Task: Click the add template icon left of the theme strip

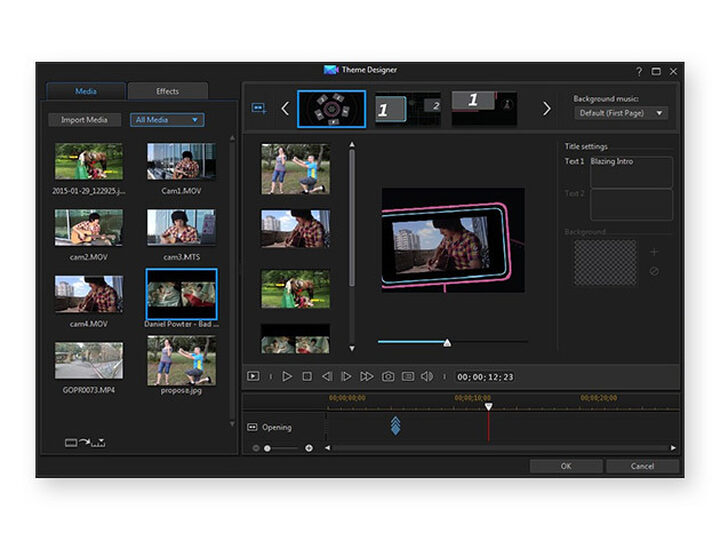Action: pyautogui.click(x=259, y=108)
